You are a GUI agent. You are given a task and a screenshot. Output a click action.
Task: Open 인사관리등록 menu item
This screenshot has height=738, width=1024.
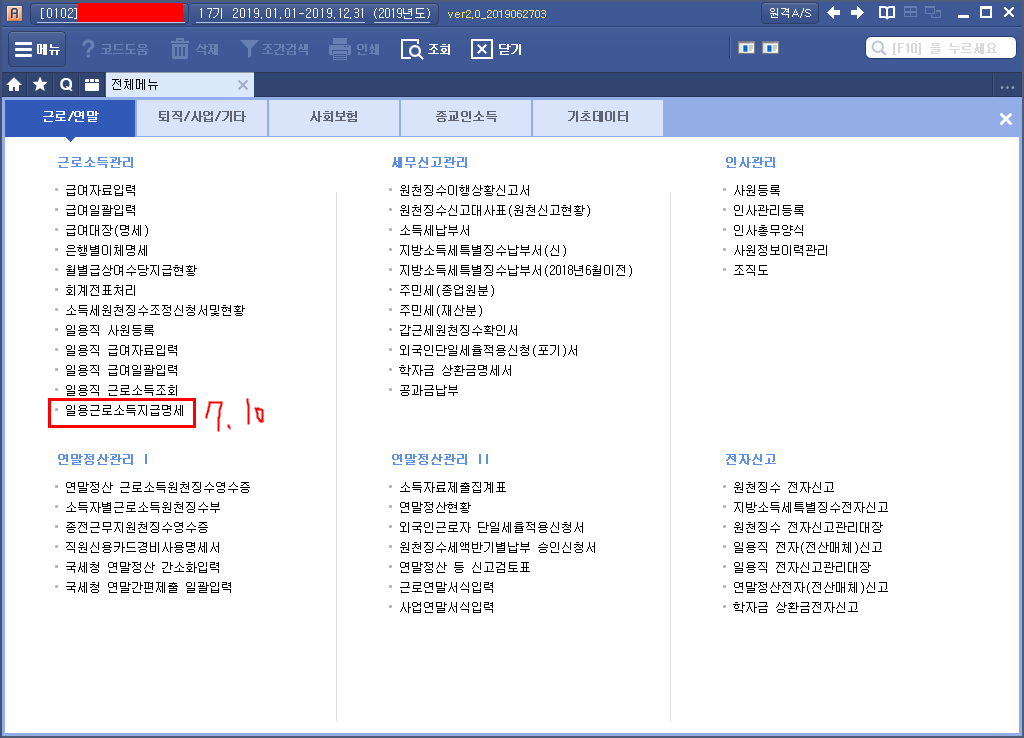point(769,210)
